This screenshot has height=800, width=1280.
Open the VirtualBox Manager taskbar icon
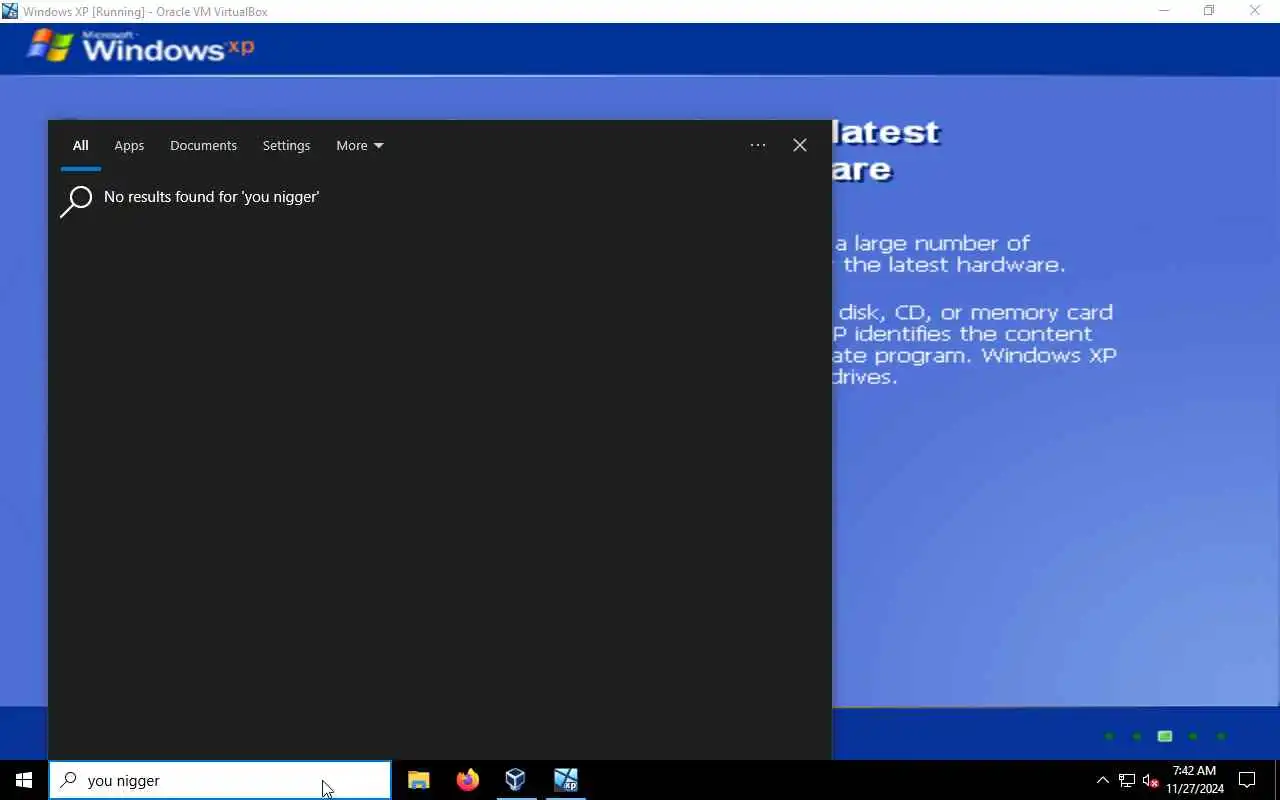[x=515, y=780]
